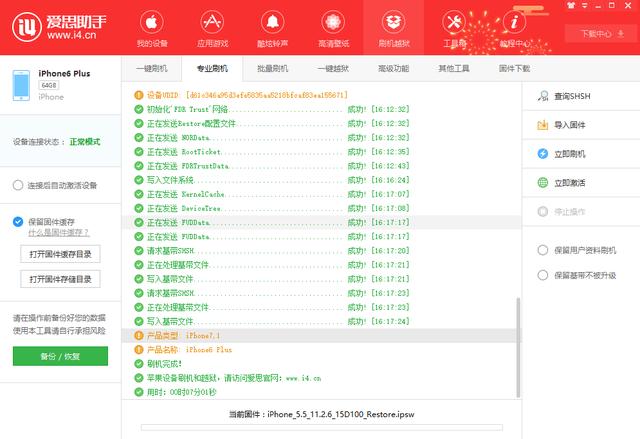Select the 正在发送 NORData log row

point(321,137)
